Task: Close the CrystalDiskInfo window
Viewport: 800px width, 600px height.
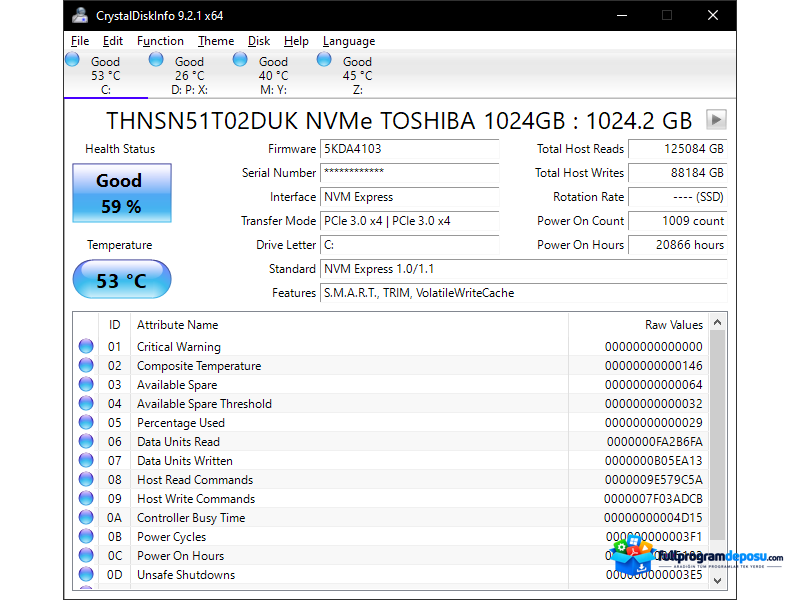Action: pyautogui.click(x=713, y=15)
